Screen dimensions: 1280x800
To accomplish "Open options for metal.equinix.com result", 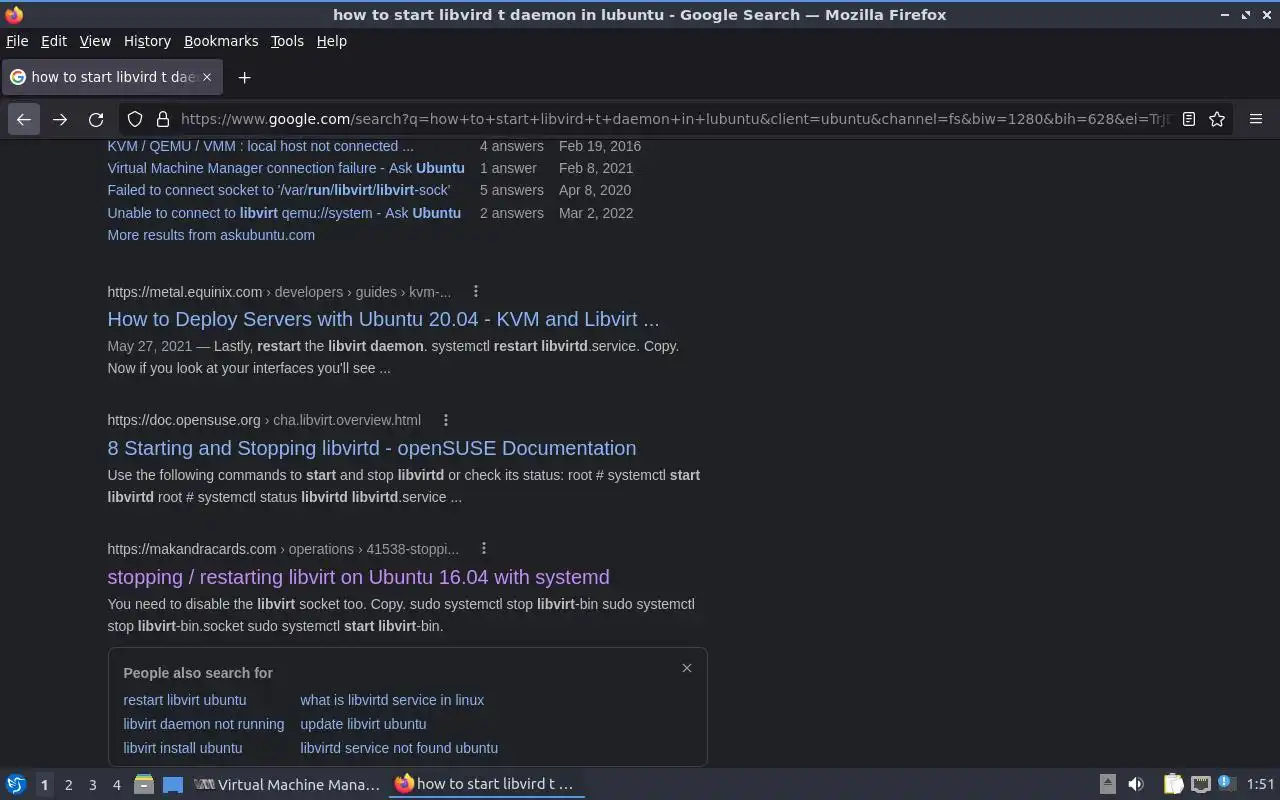I will [x=476, y=291].
